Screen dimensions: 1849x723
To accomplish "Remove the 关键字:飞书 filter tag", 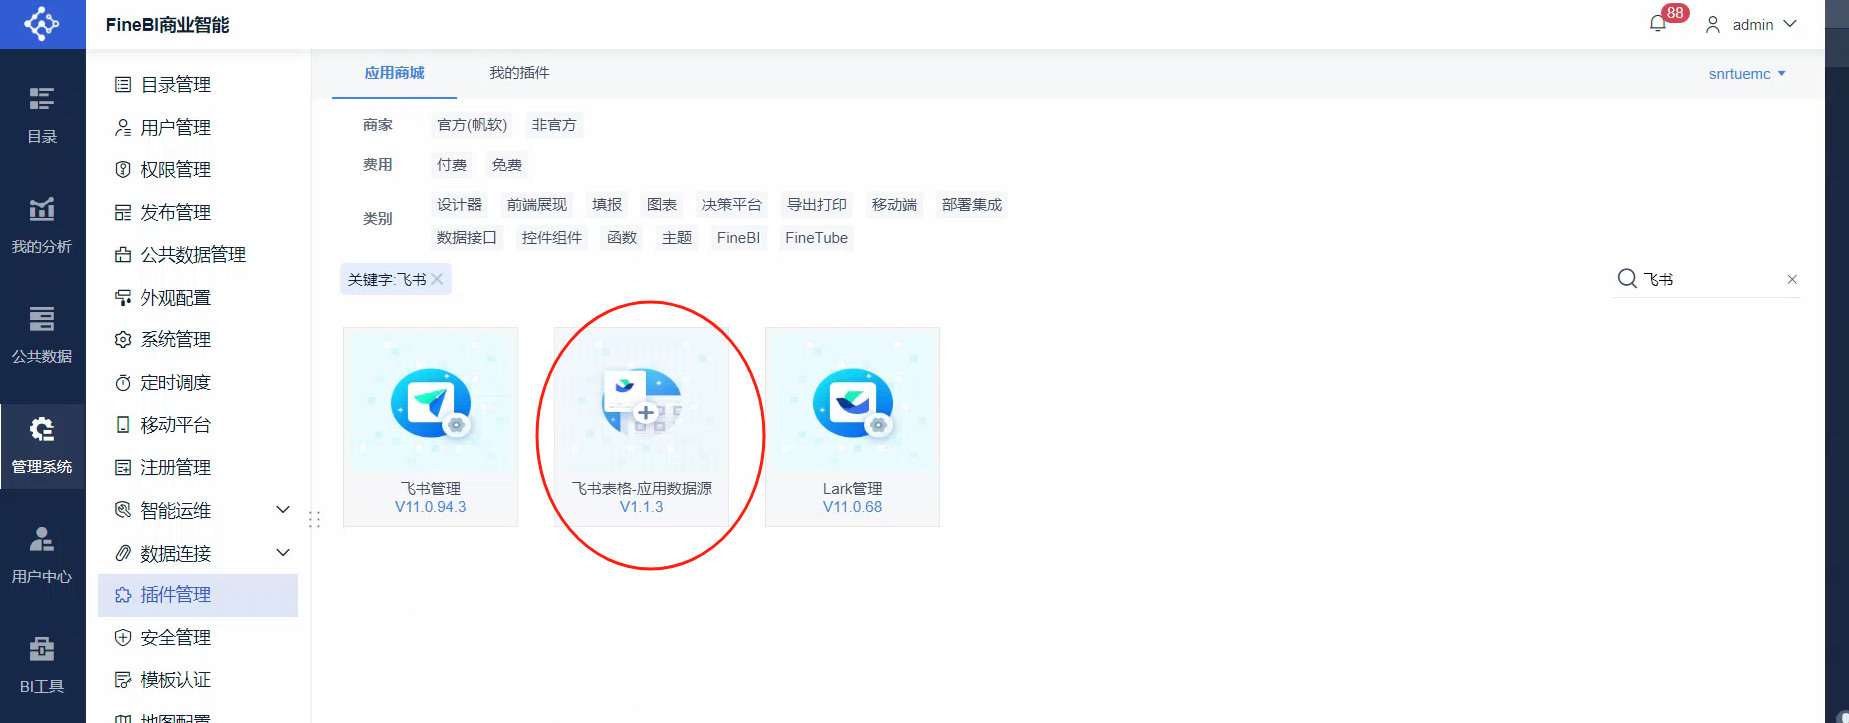I will (437, 279).
